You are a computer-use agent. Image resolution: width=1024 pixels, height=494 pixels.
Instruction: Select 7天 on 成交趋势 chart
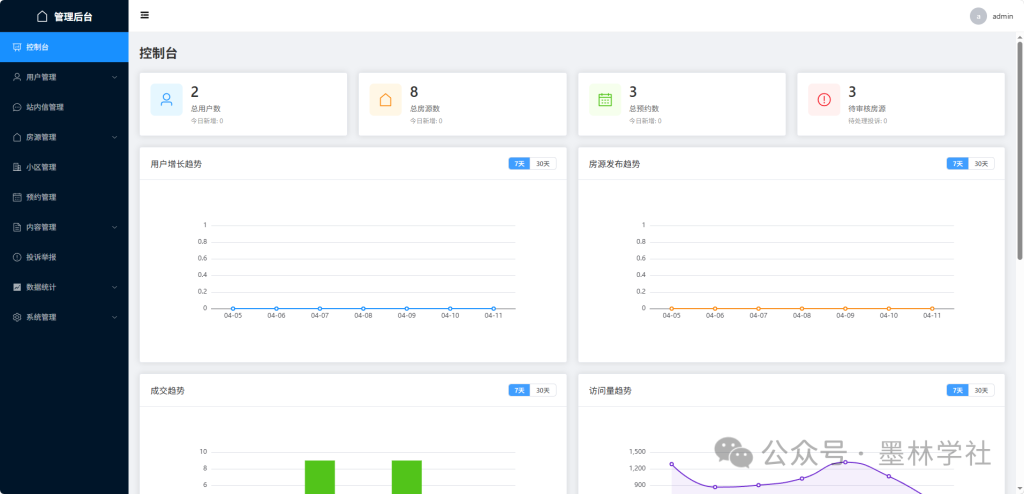[x=518, y=390]
